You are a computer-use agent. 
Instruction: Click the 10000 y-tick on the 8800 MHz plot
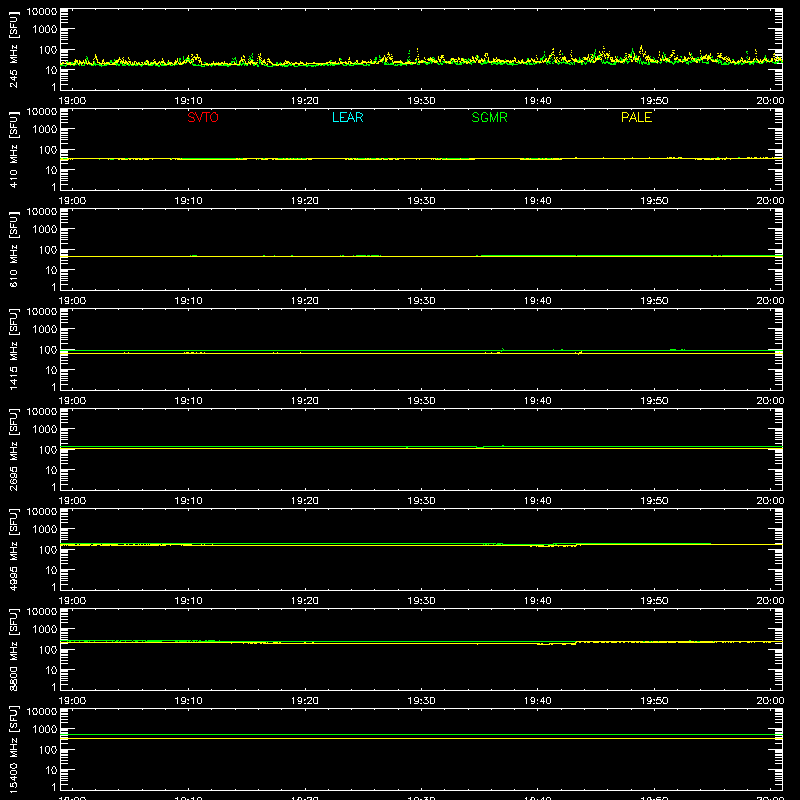point(42,612)
